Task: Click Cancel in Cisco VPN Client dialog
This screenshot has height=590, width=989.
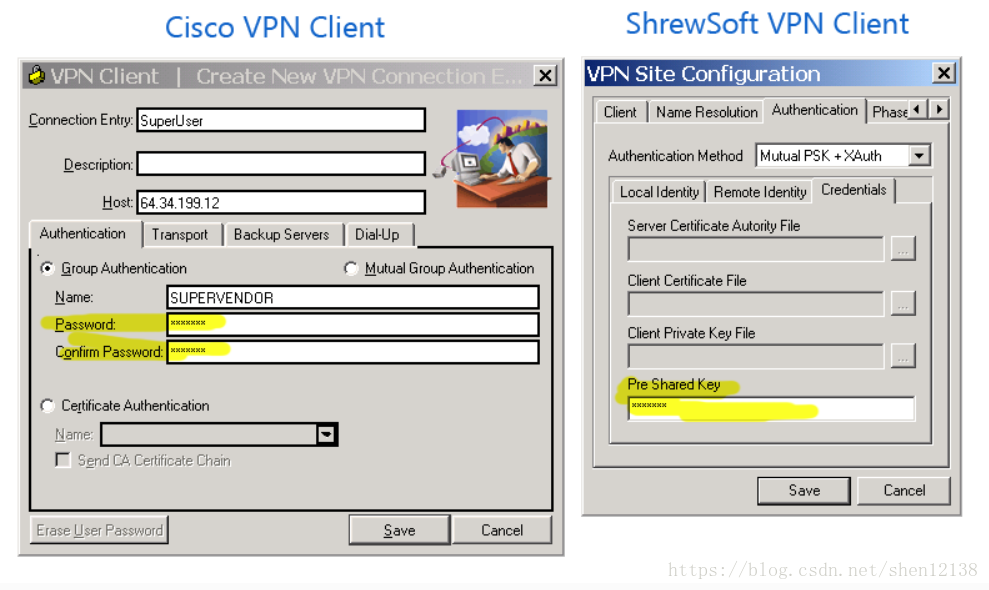Action: [x=502, y=530]
